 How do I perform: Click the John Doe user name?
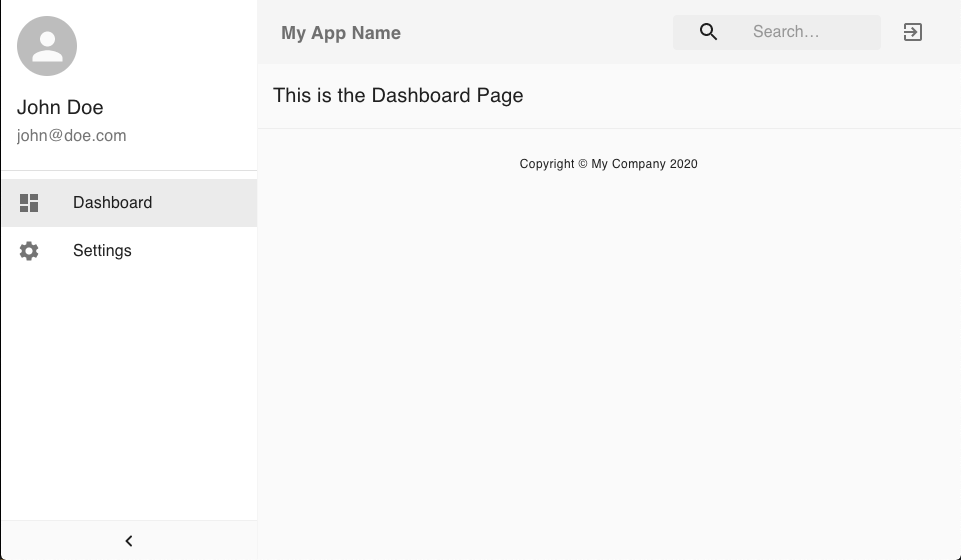coord(60,107)
